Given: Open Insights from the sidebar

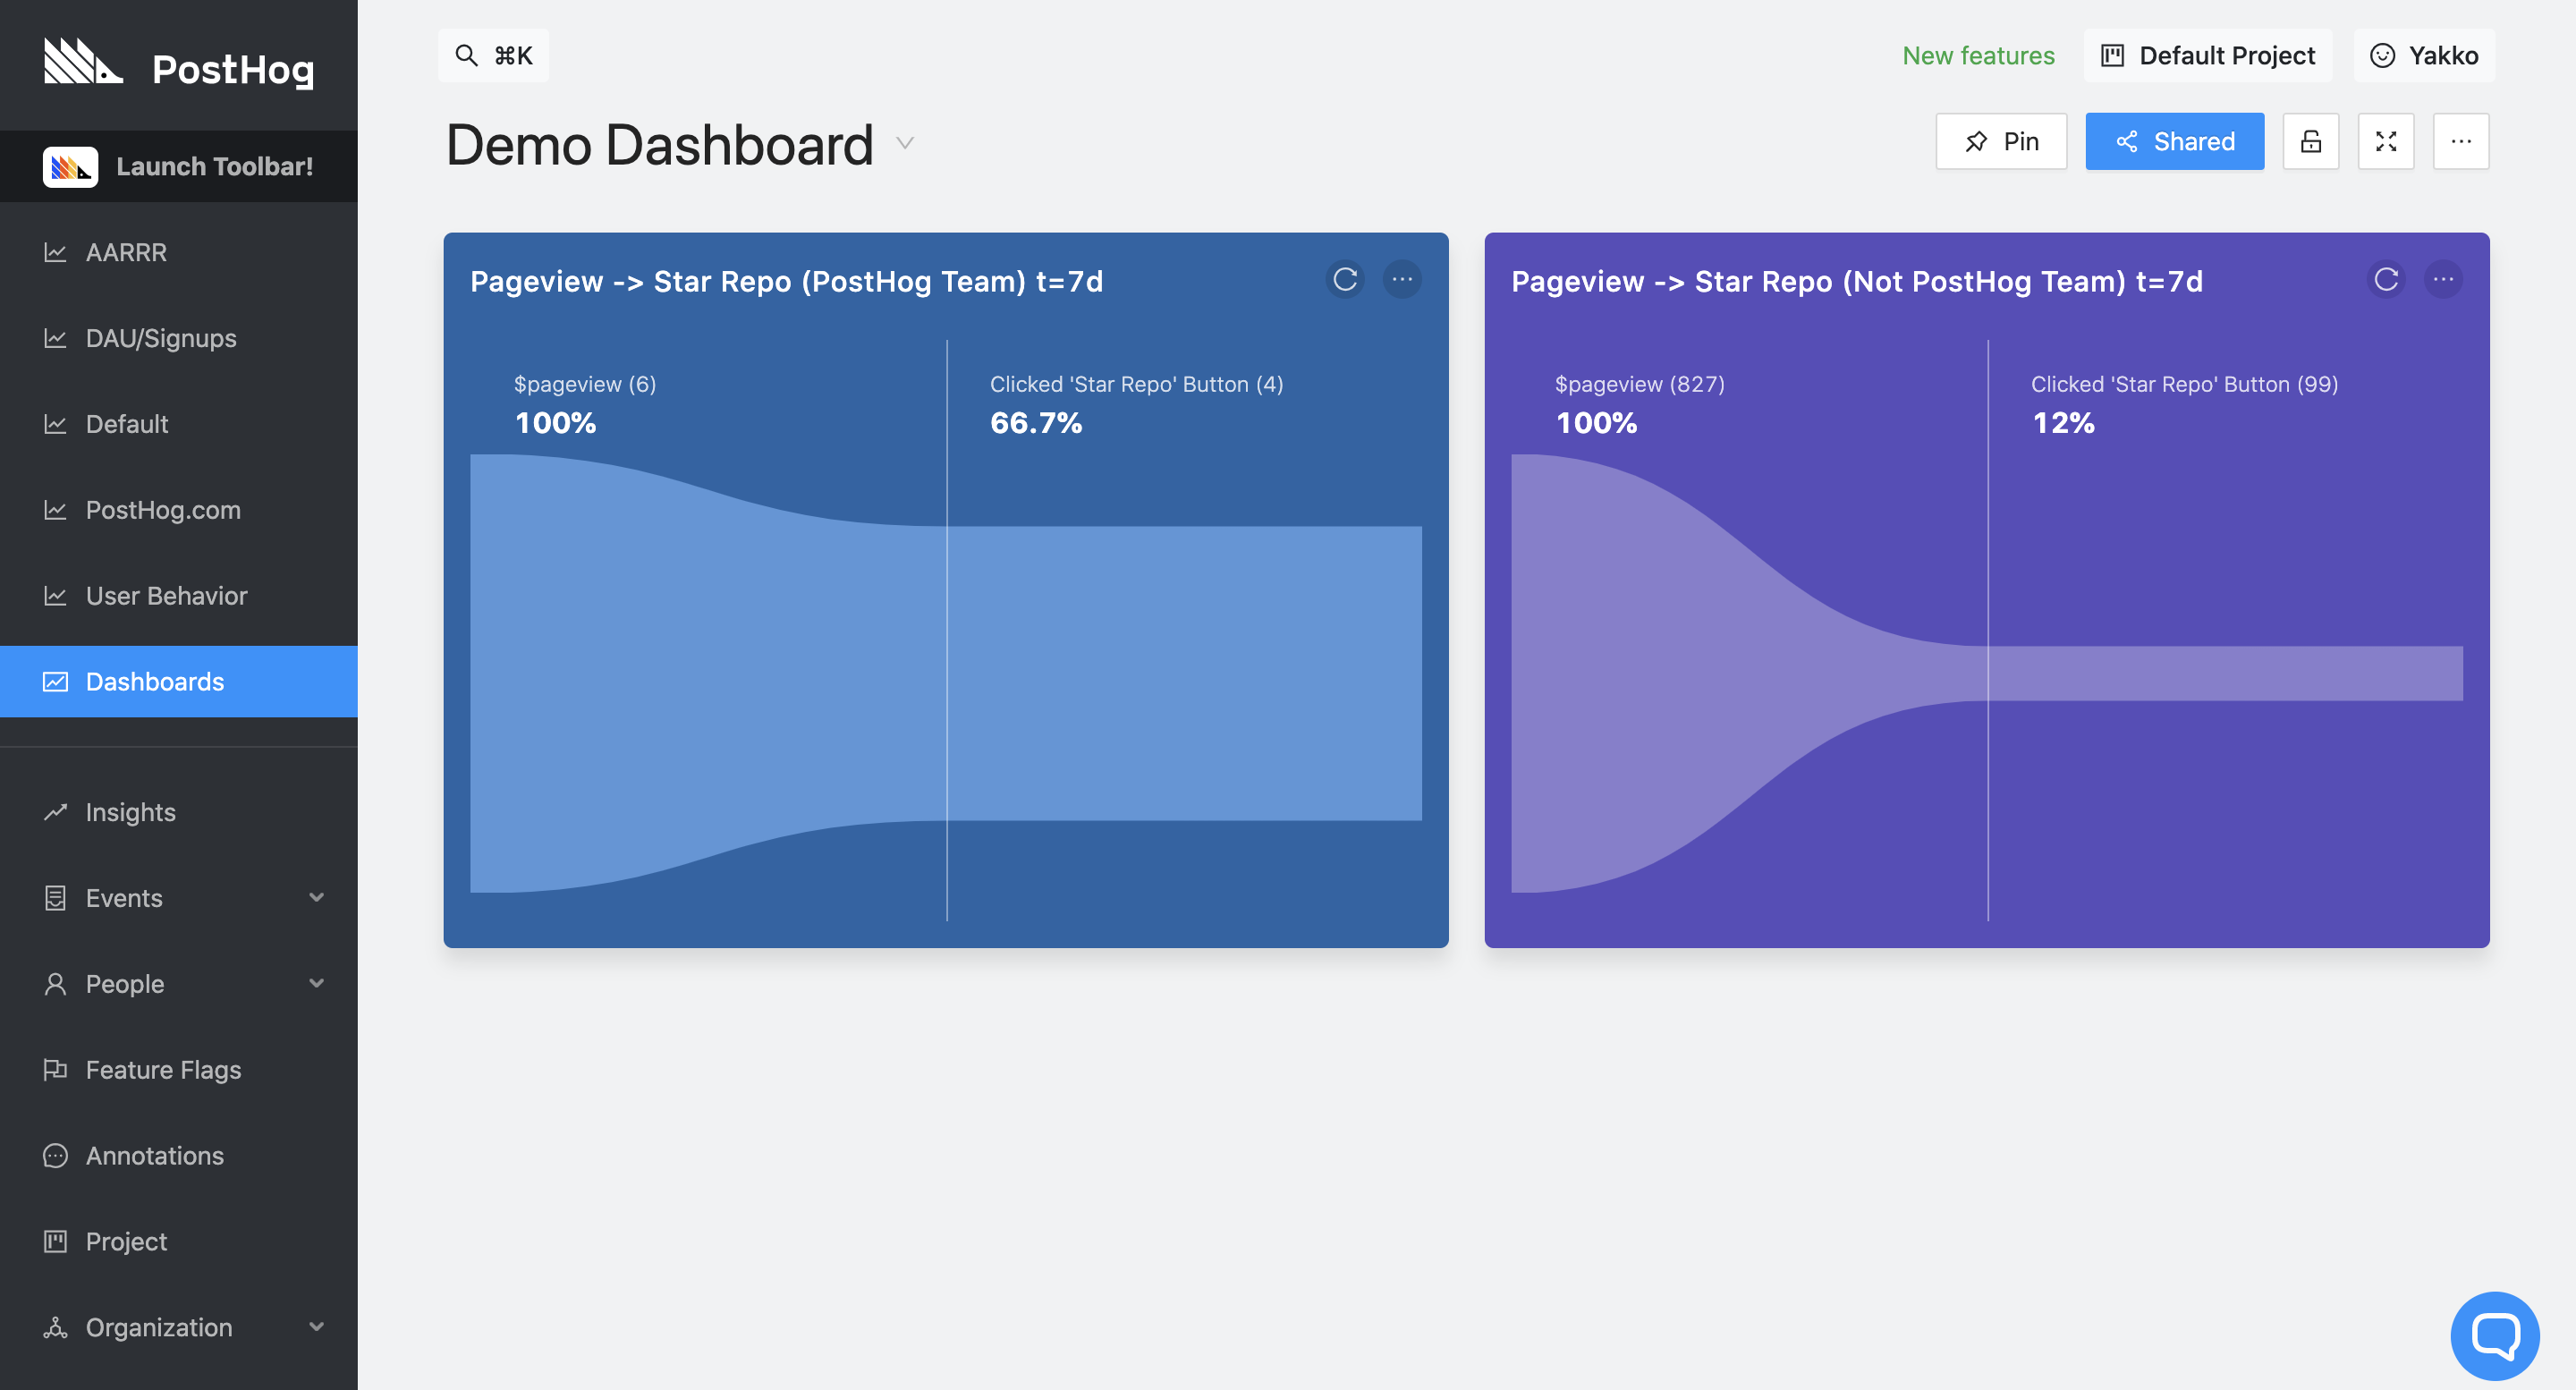Looking at the screenshot, I should tap(130, 812).
